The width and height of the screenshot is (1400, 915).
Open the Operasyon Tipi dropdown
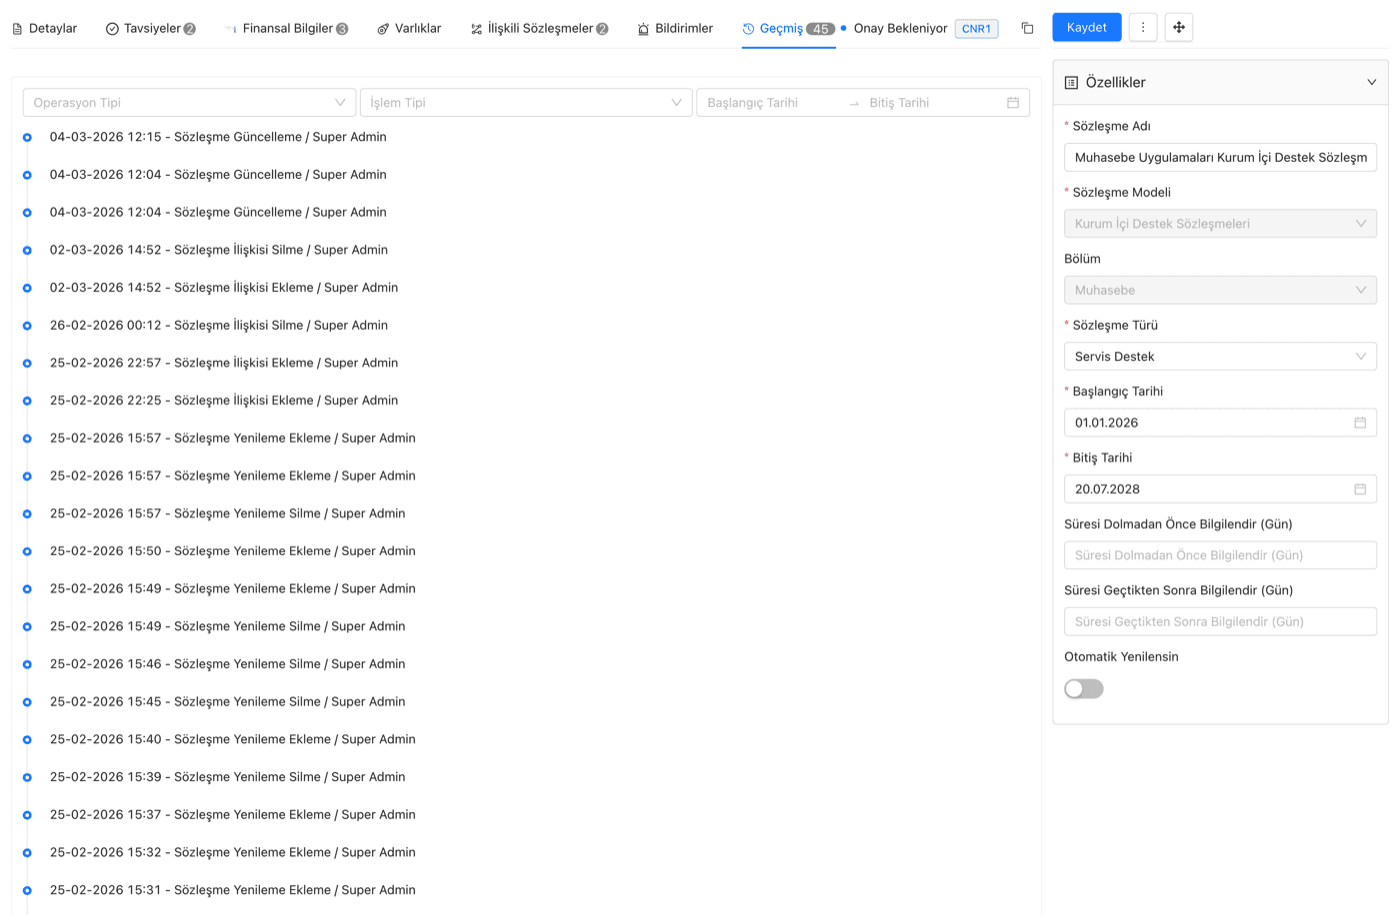pos(189,103)
